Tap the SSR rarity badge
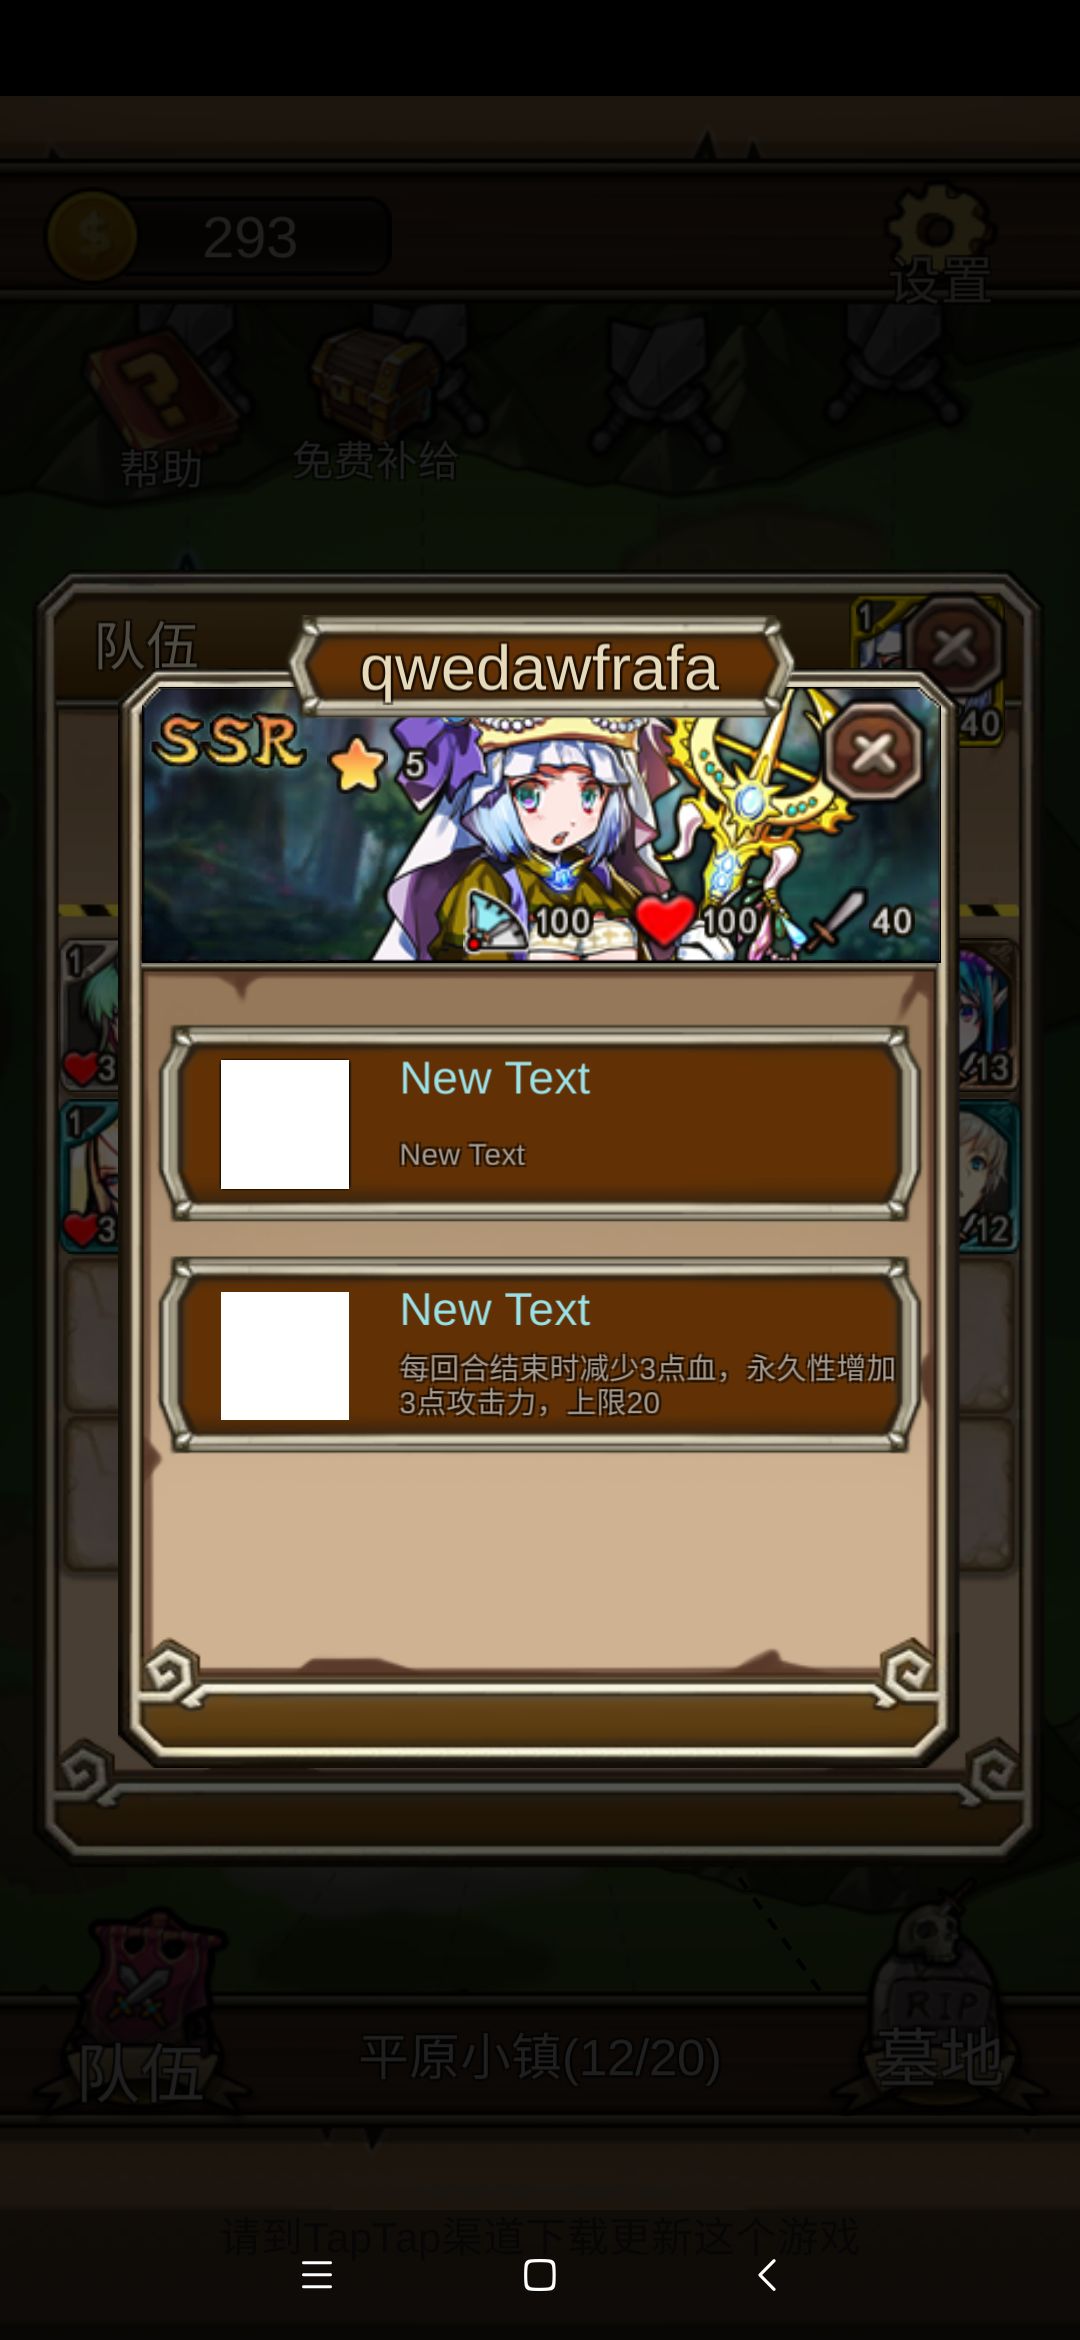The image size is (1080, 2340). (x=229, y=741)
